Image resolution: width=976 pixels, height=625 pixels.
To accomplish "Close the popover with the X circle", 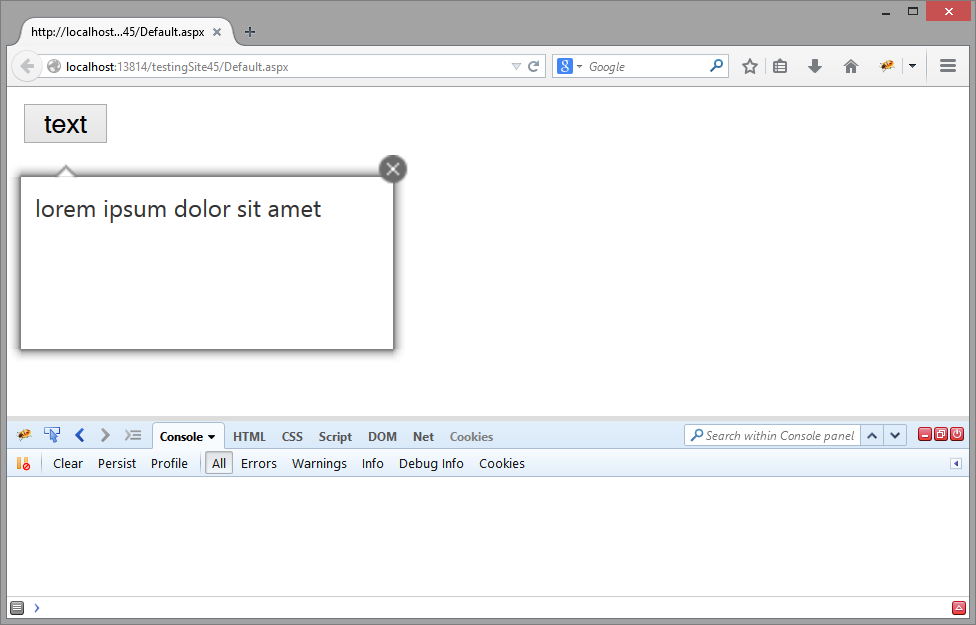I will coord(393,169).
